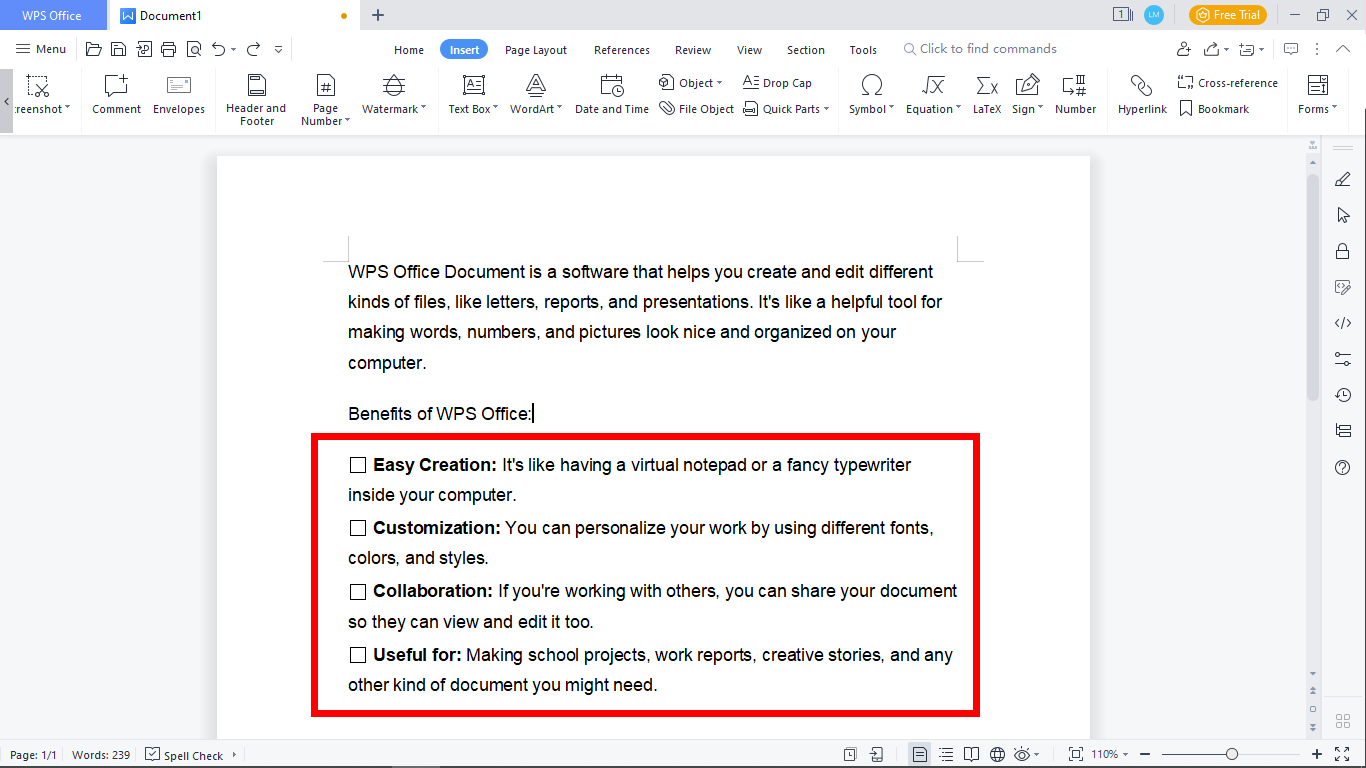Screen dimensions: 1366x768
Task: Insert Date and Time
Action: pos(611,95)
